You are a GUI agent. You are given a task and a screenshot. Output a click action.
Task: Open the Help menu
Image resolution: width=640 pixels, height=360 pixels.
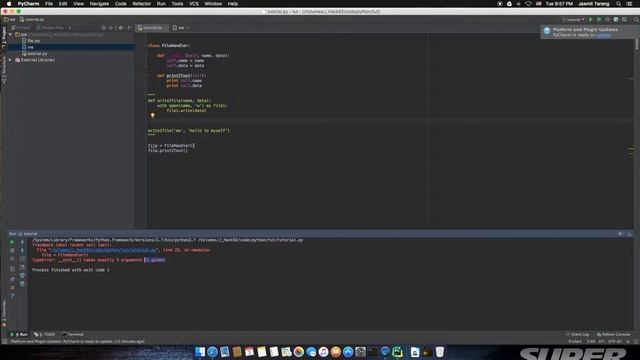(x=233, y=4)
